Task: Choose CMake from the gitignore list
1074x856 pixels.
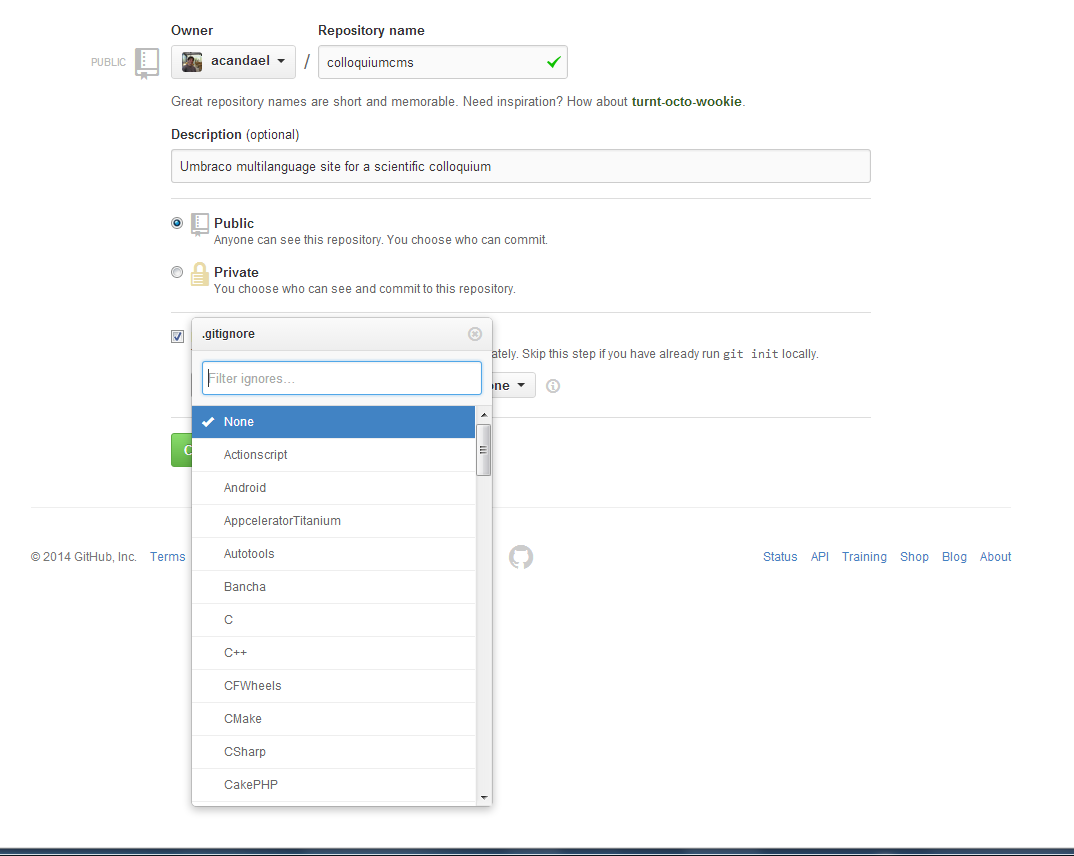Action: [x=334, y=718]
